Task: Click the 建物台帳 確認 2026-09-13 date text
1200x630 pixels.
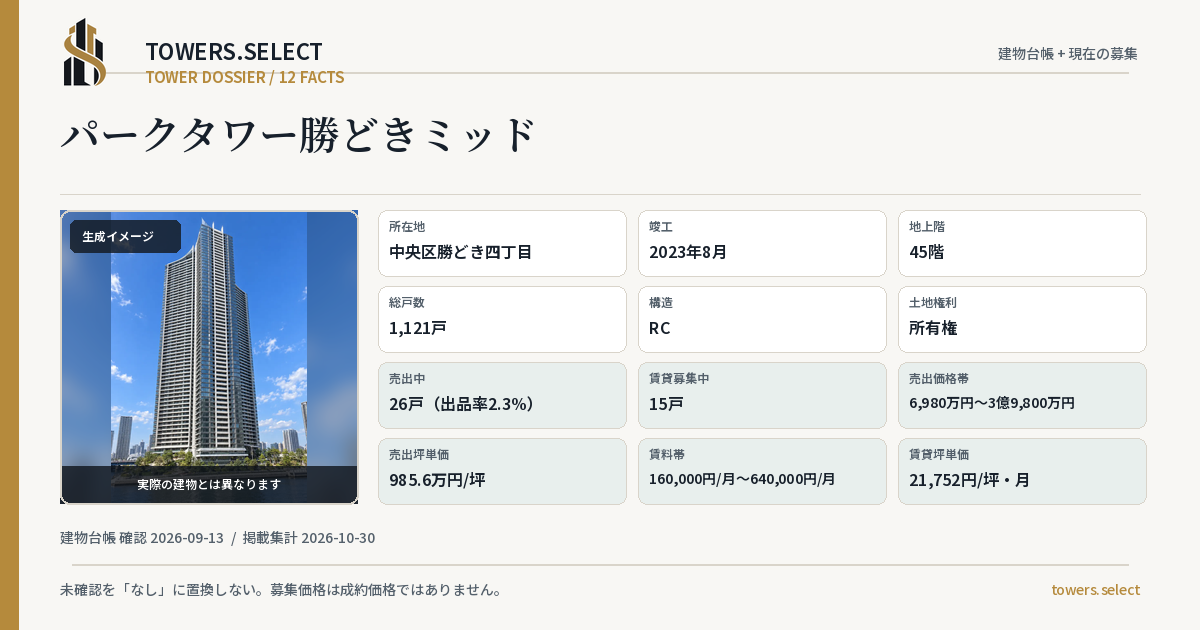Action: pyautogui.click(x=142, y=538)
